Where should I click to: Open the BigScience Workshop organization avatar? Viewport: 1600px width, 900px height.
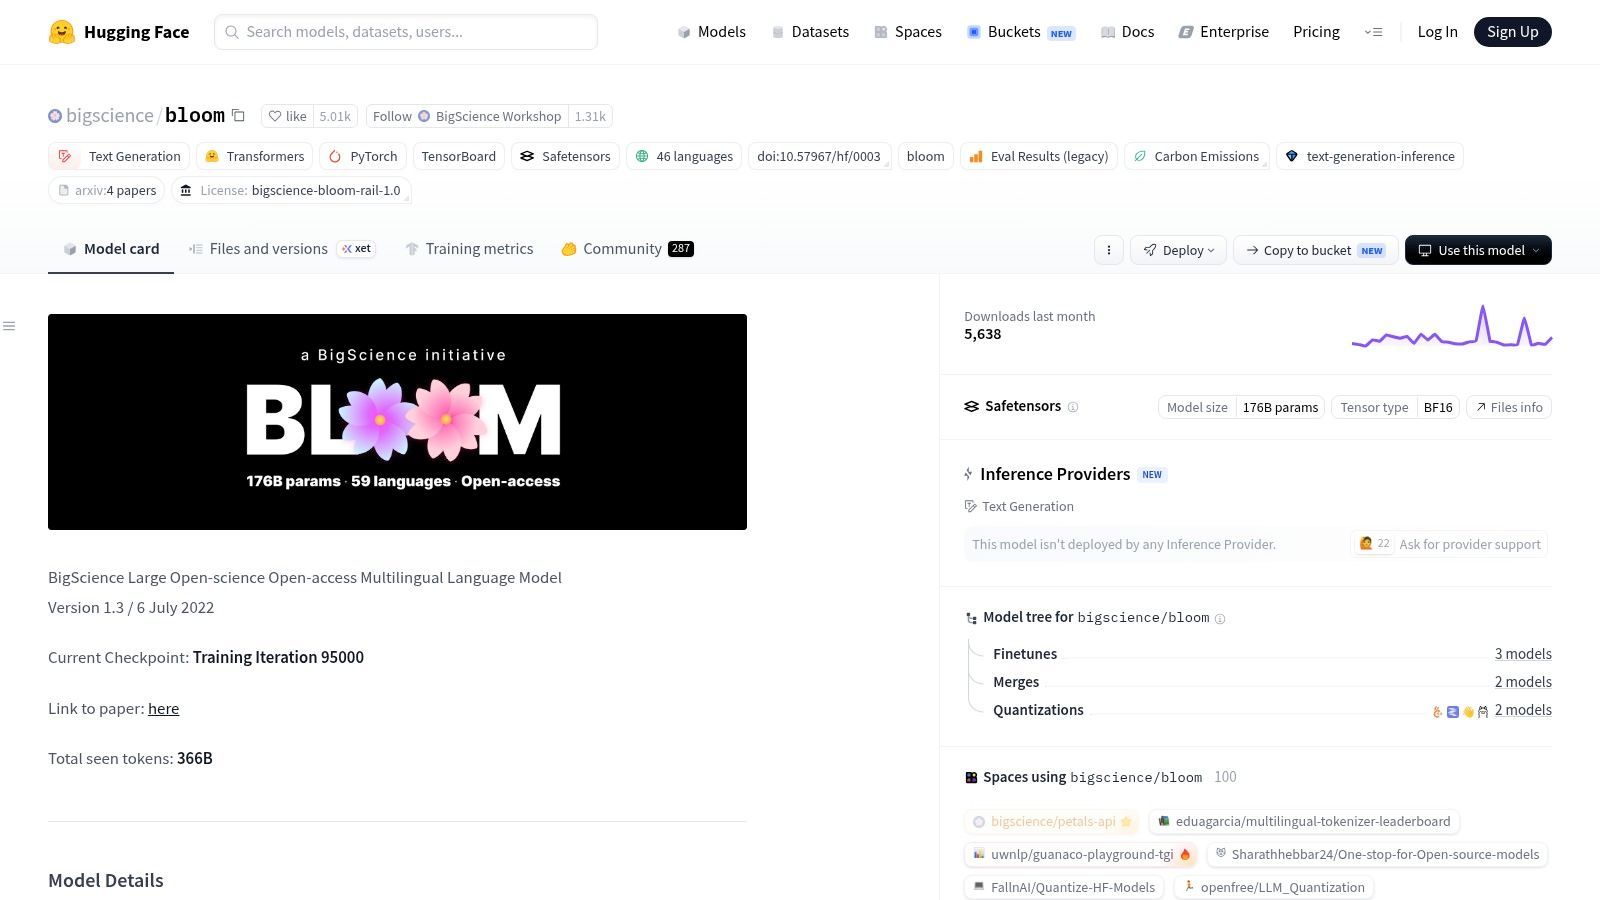(424, 116)
